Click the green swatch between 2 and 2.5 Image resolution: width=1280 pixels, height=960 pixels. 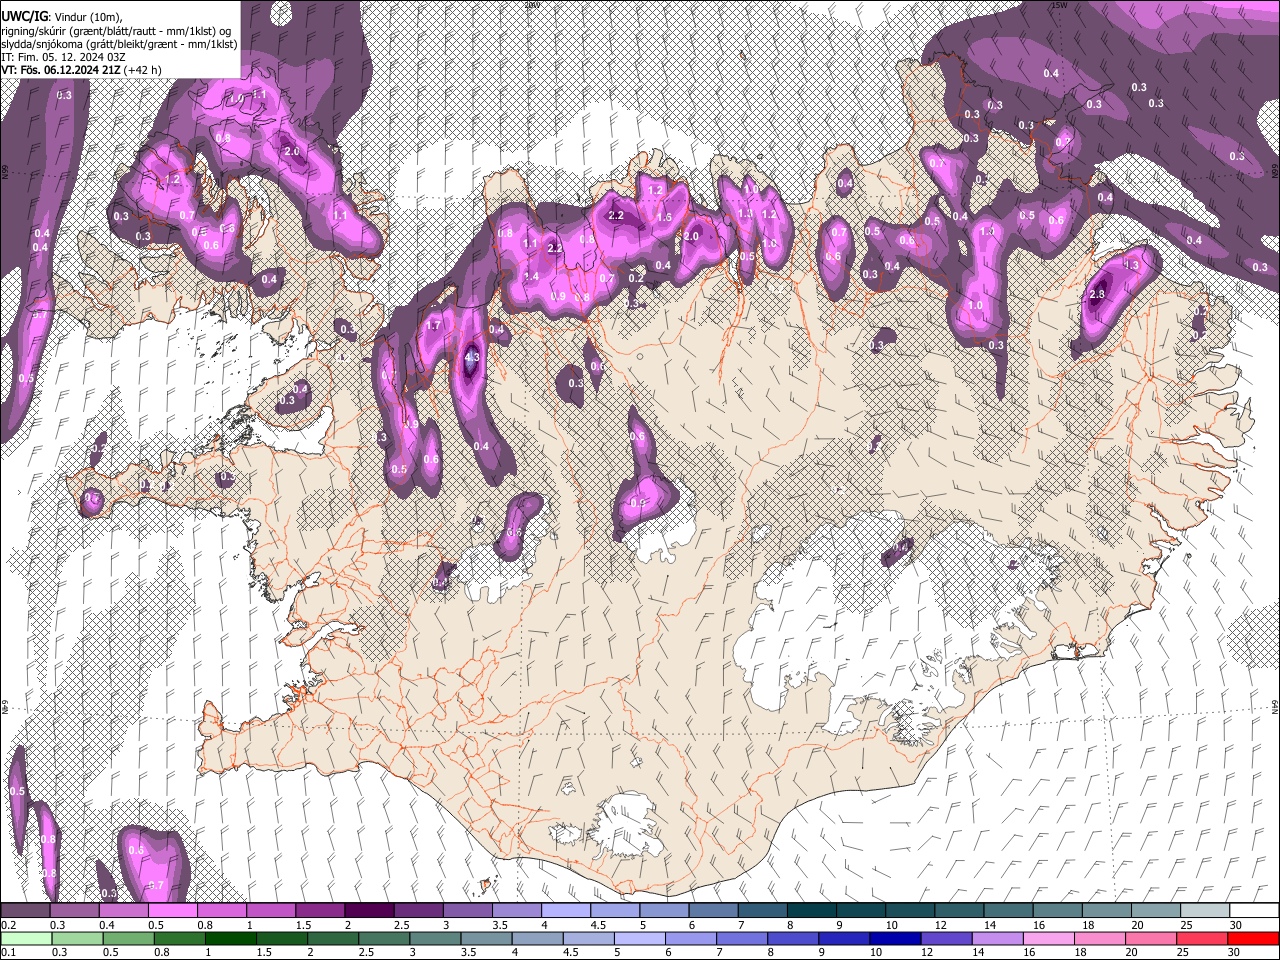tap(332, 938)
